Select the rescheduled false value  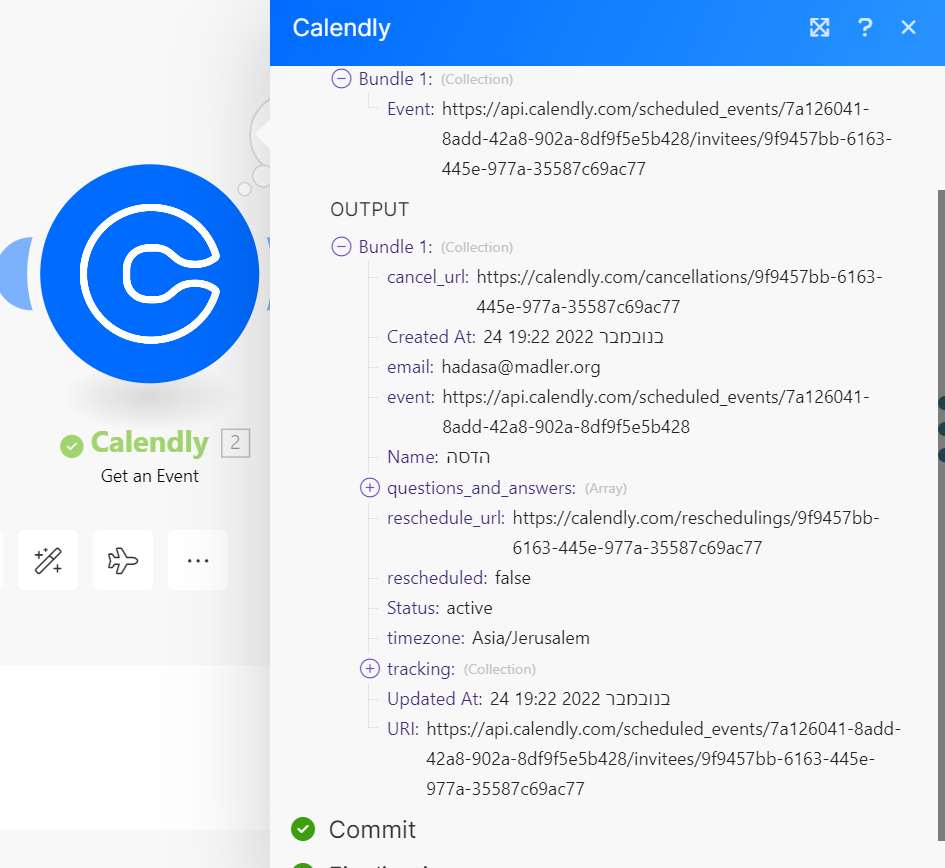[x=513, y=577]
